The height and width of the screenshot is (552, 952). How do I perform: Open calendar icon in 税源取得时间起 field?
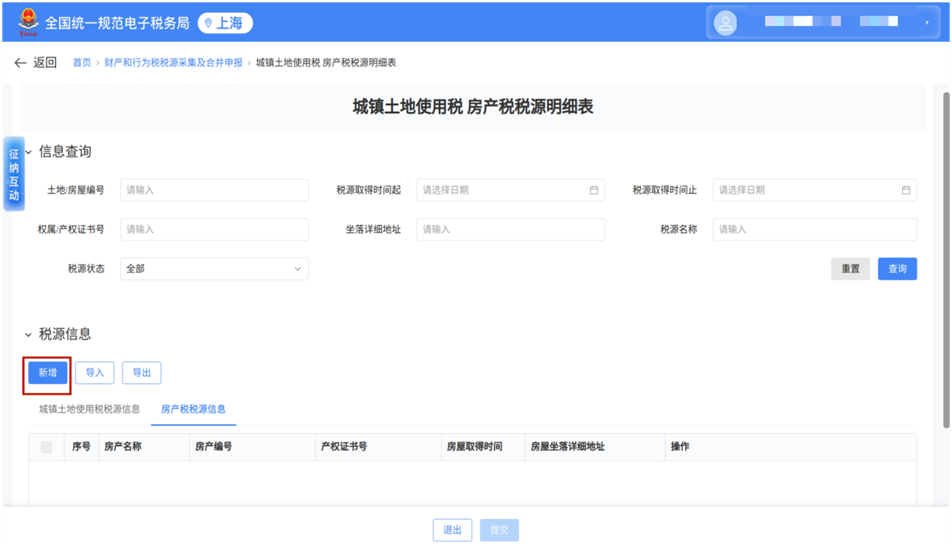pyautogui.click(x=593, y=190)
